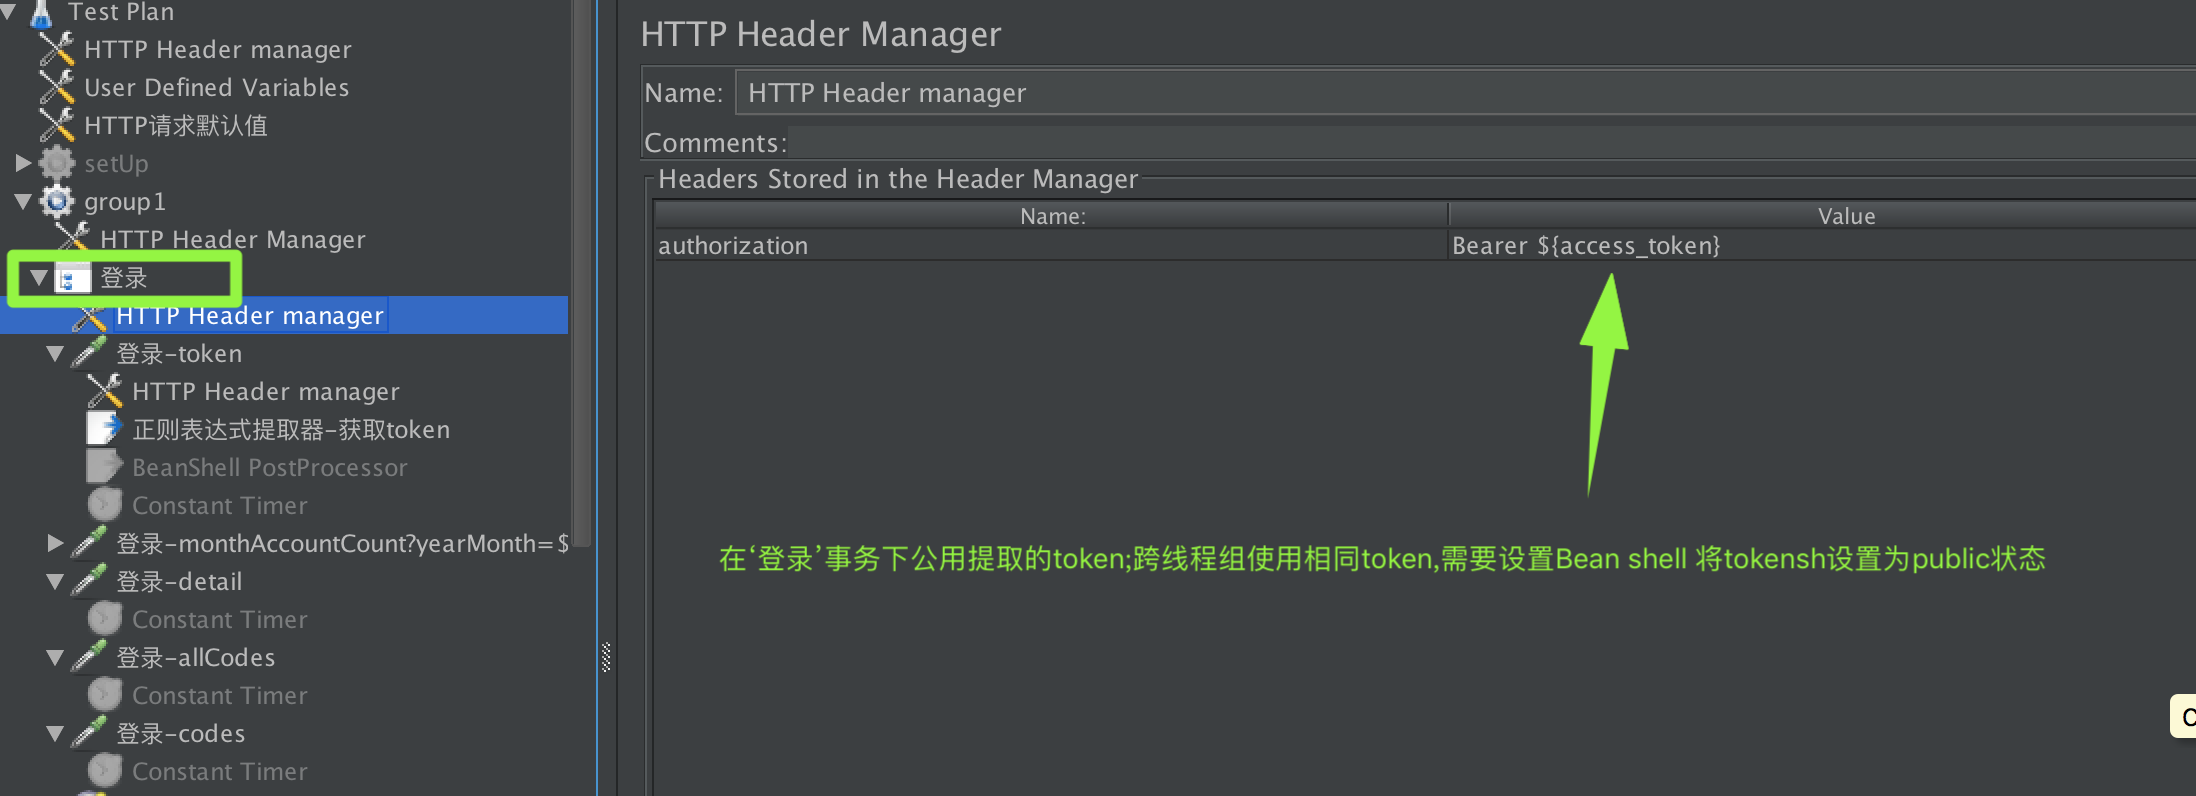Click the authorization header name cell
2196x796 pixels.
(1051, 245)
